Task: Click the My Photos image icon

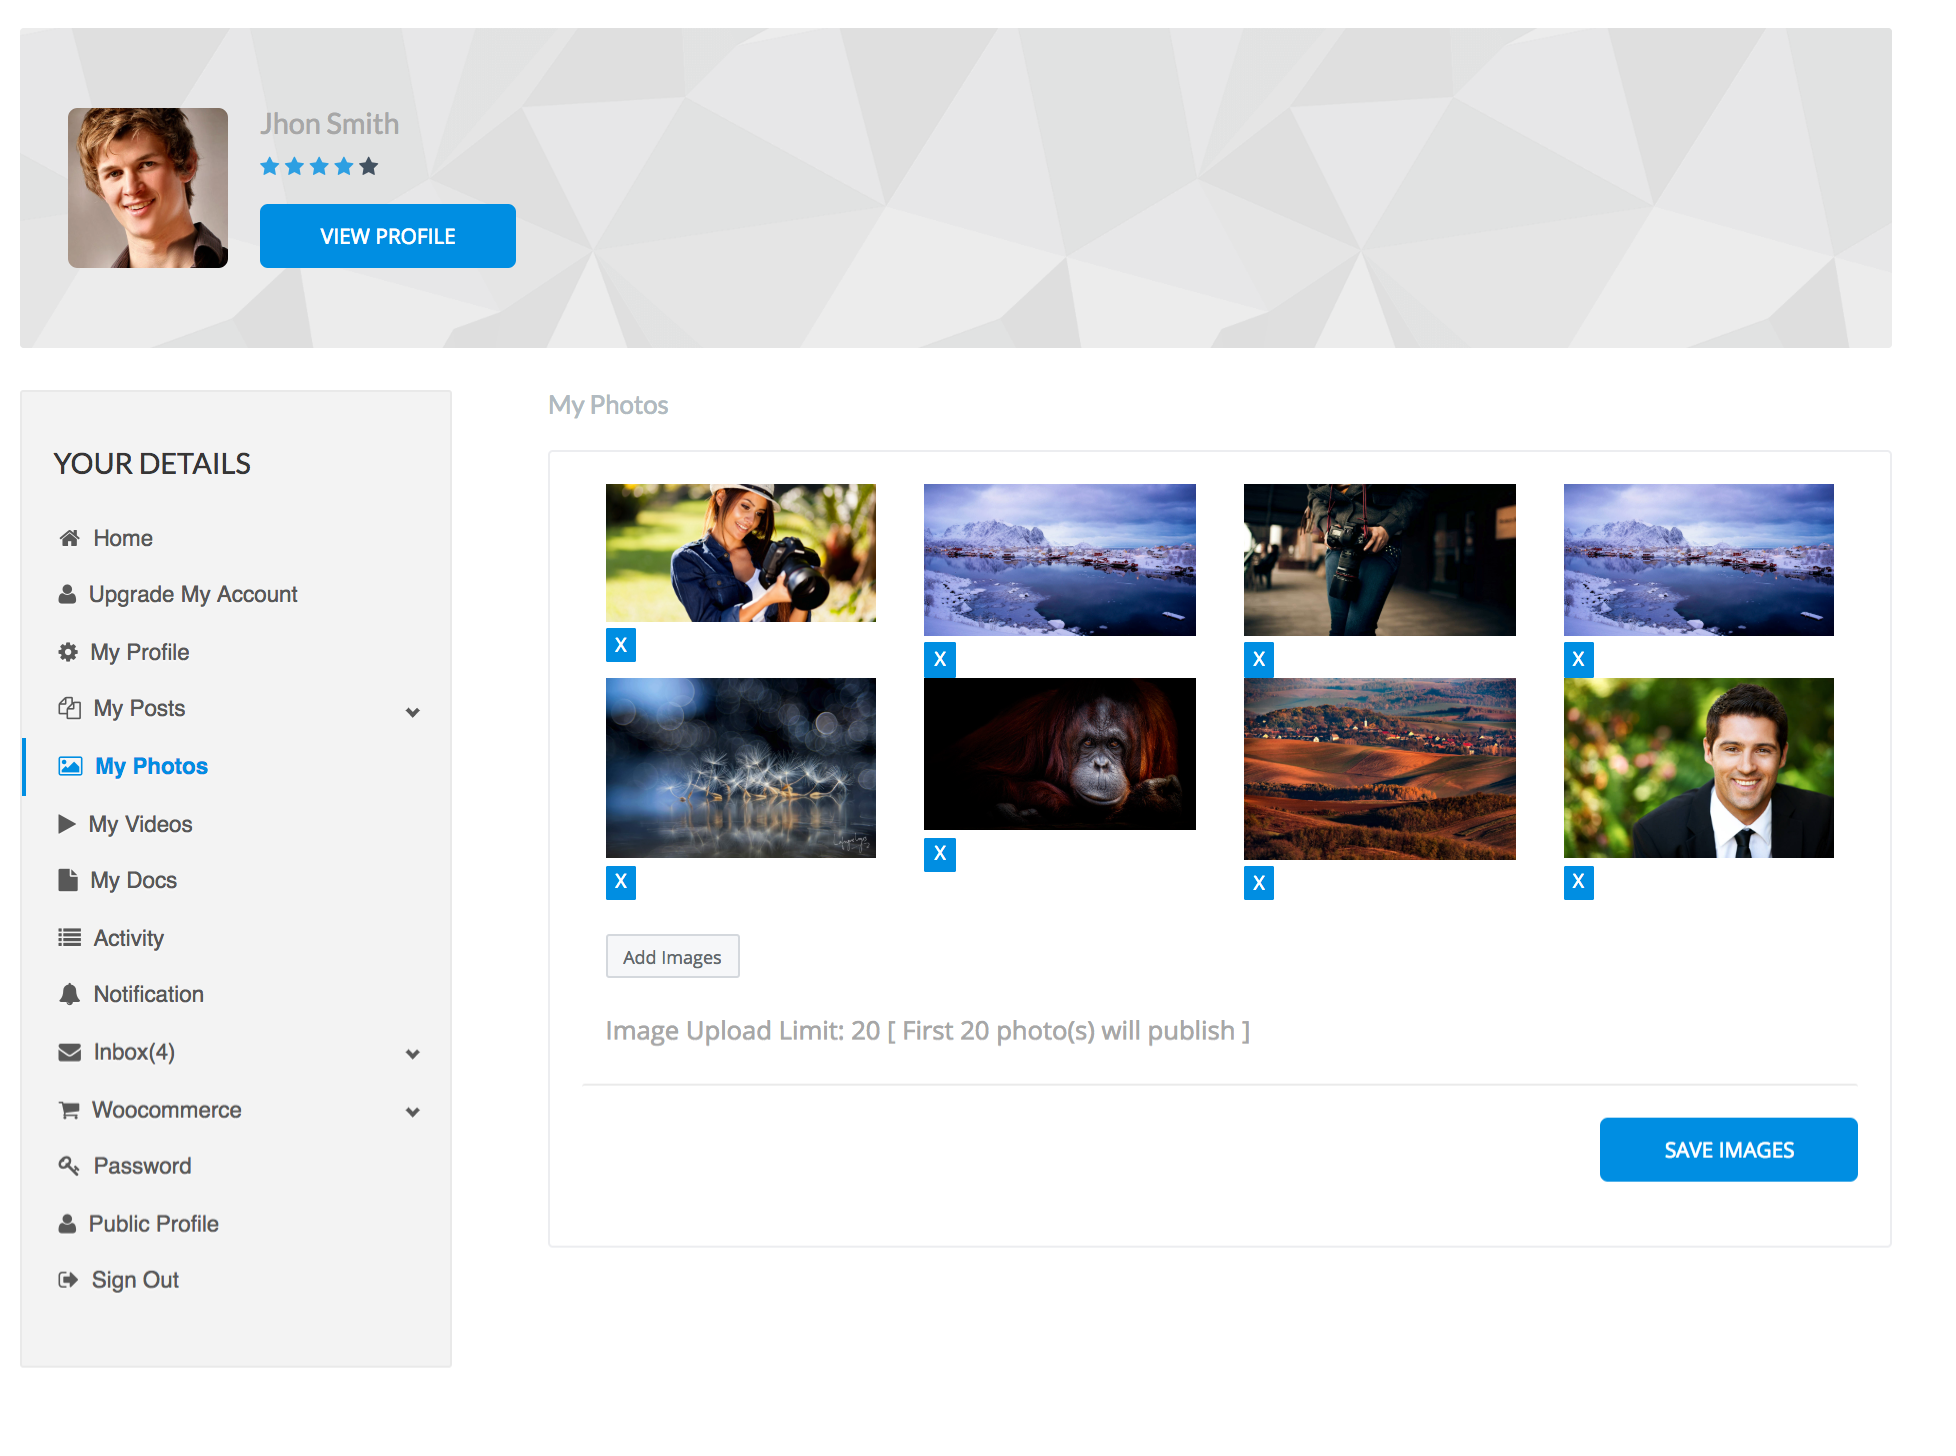Action: [68, 766]
